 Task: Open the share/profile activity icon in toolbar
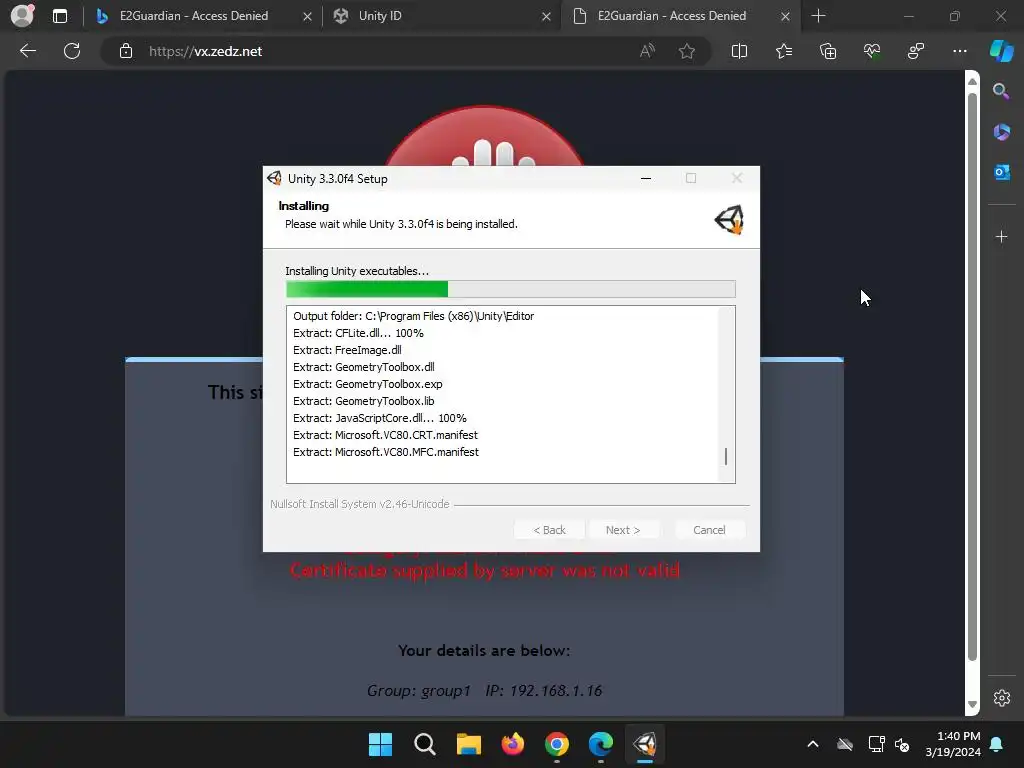(x=916, y=51)
